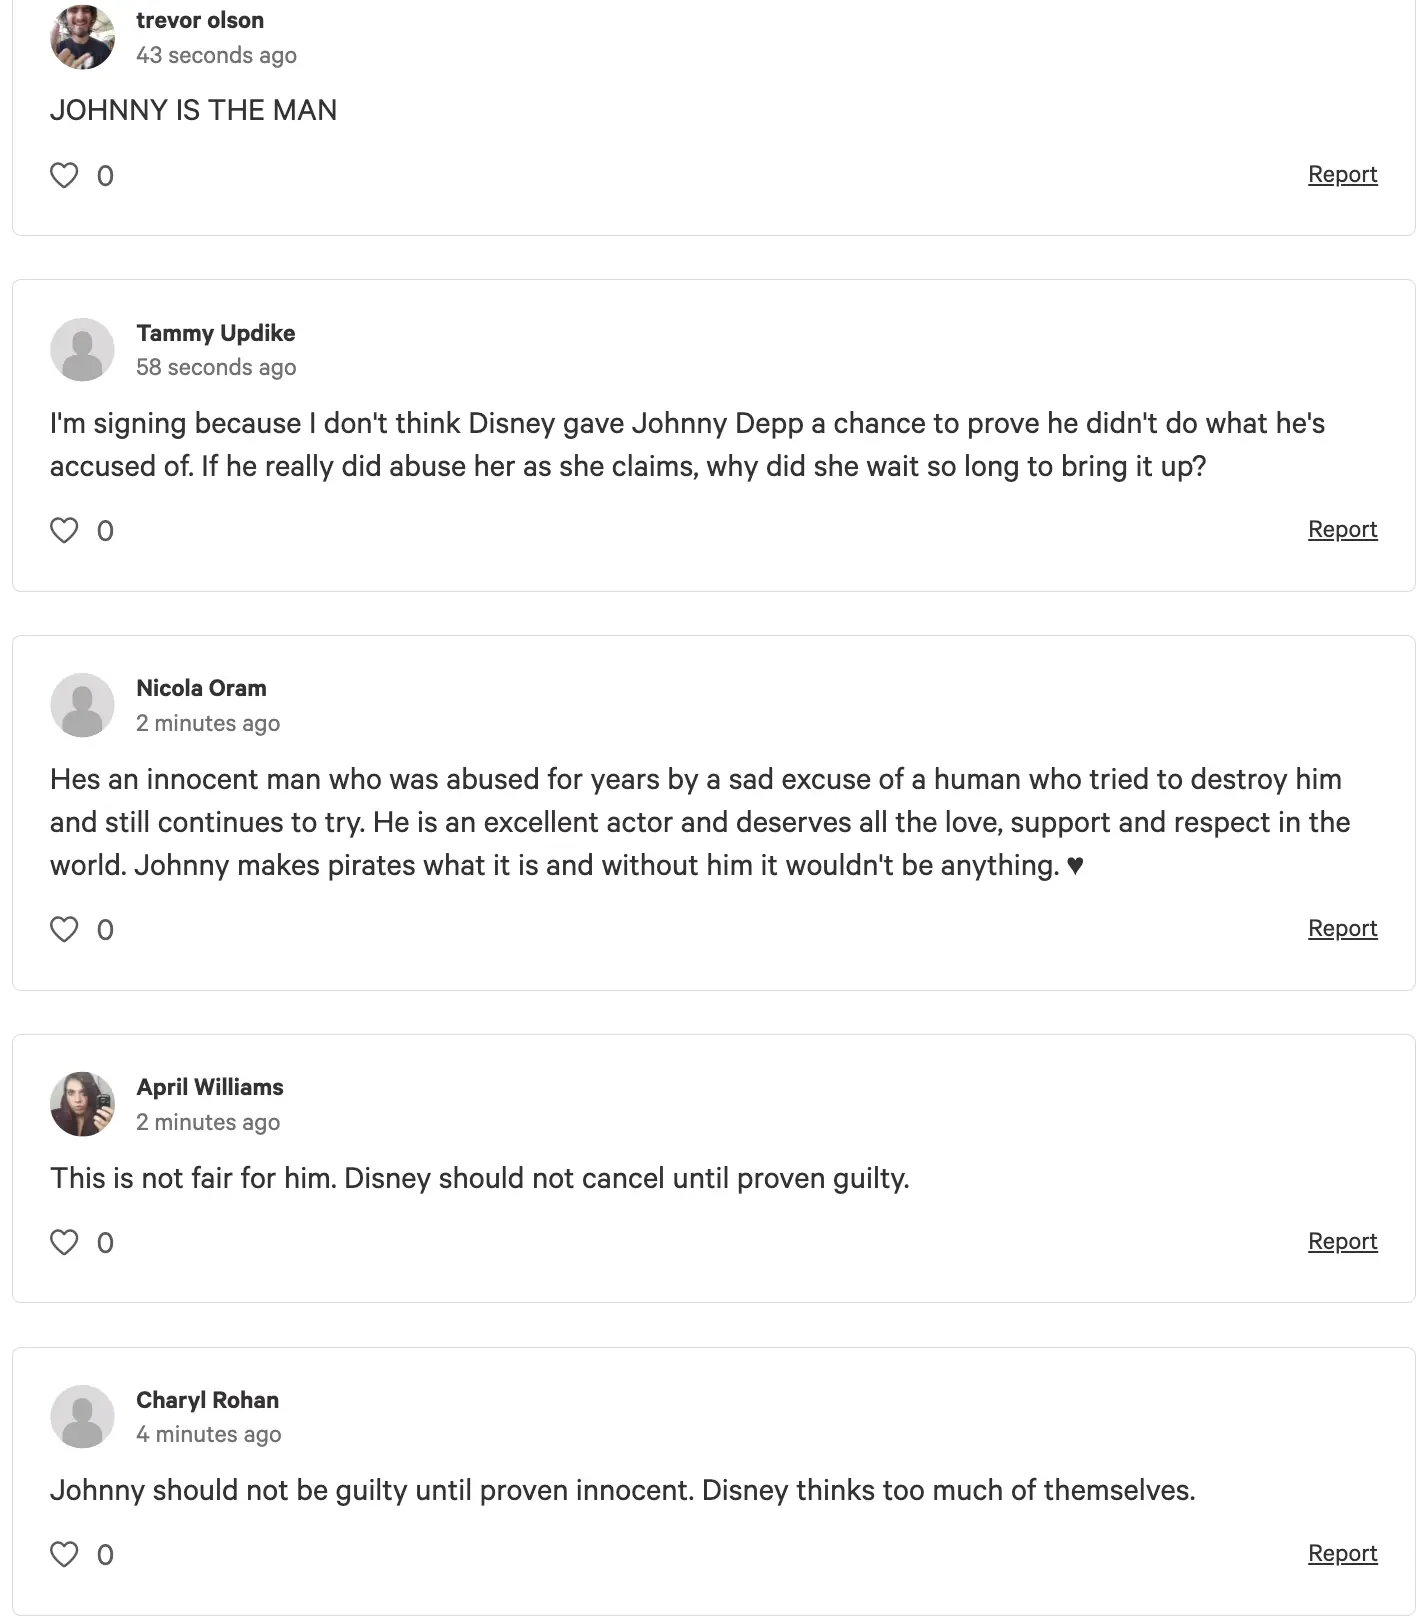
Task: Select the April Williams username
Action: [210, 1087]
